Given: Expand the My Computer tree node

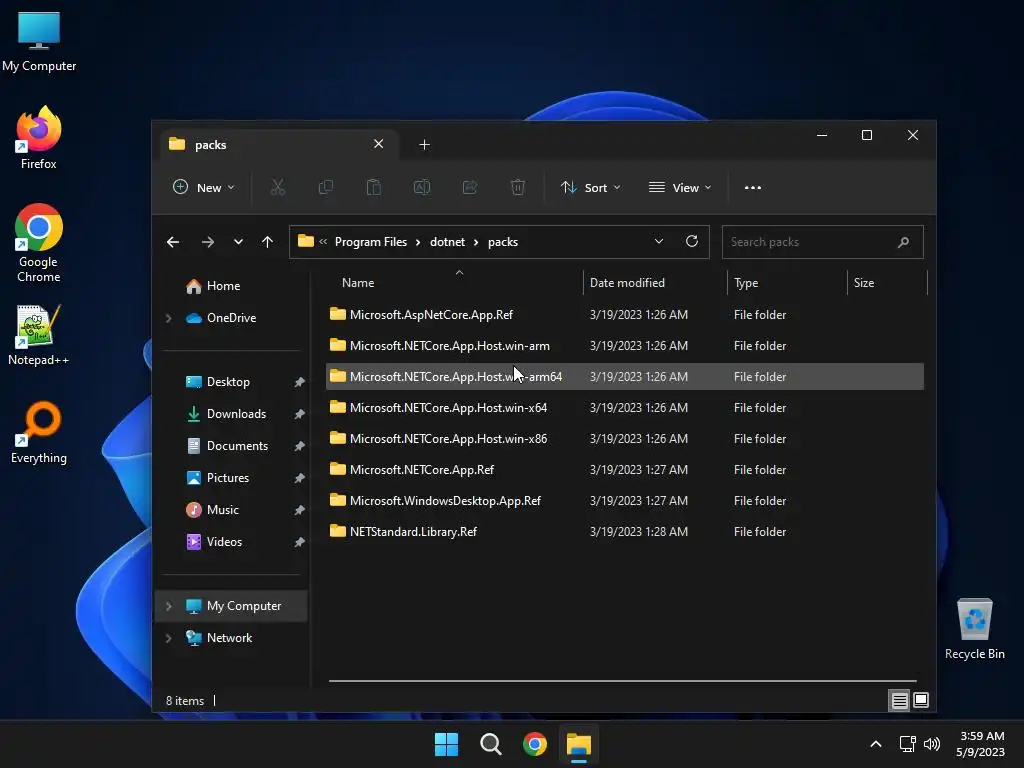Looking at the screenshot, I should (x=168, y=606).
